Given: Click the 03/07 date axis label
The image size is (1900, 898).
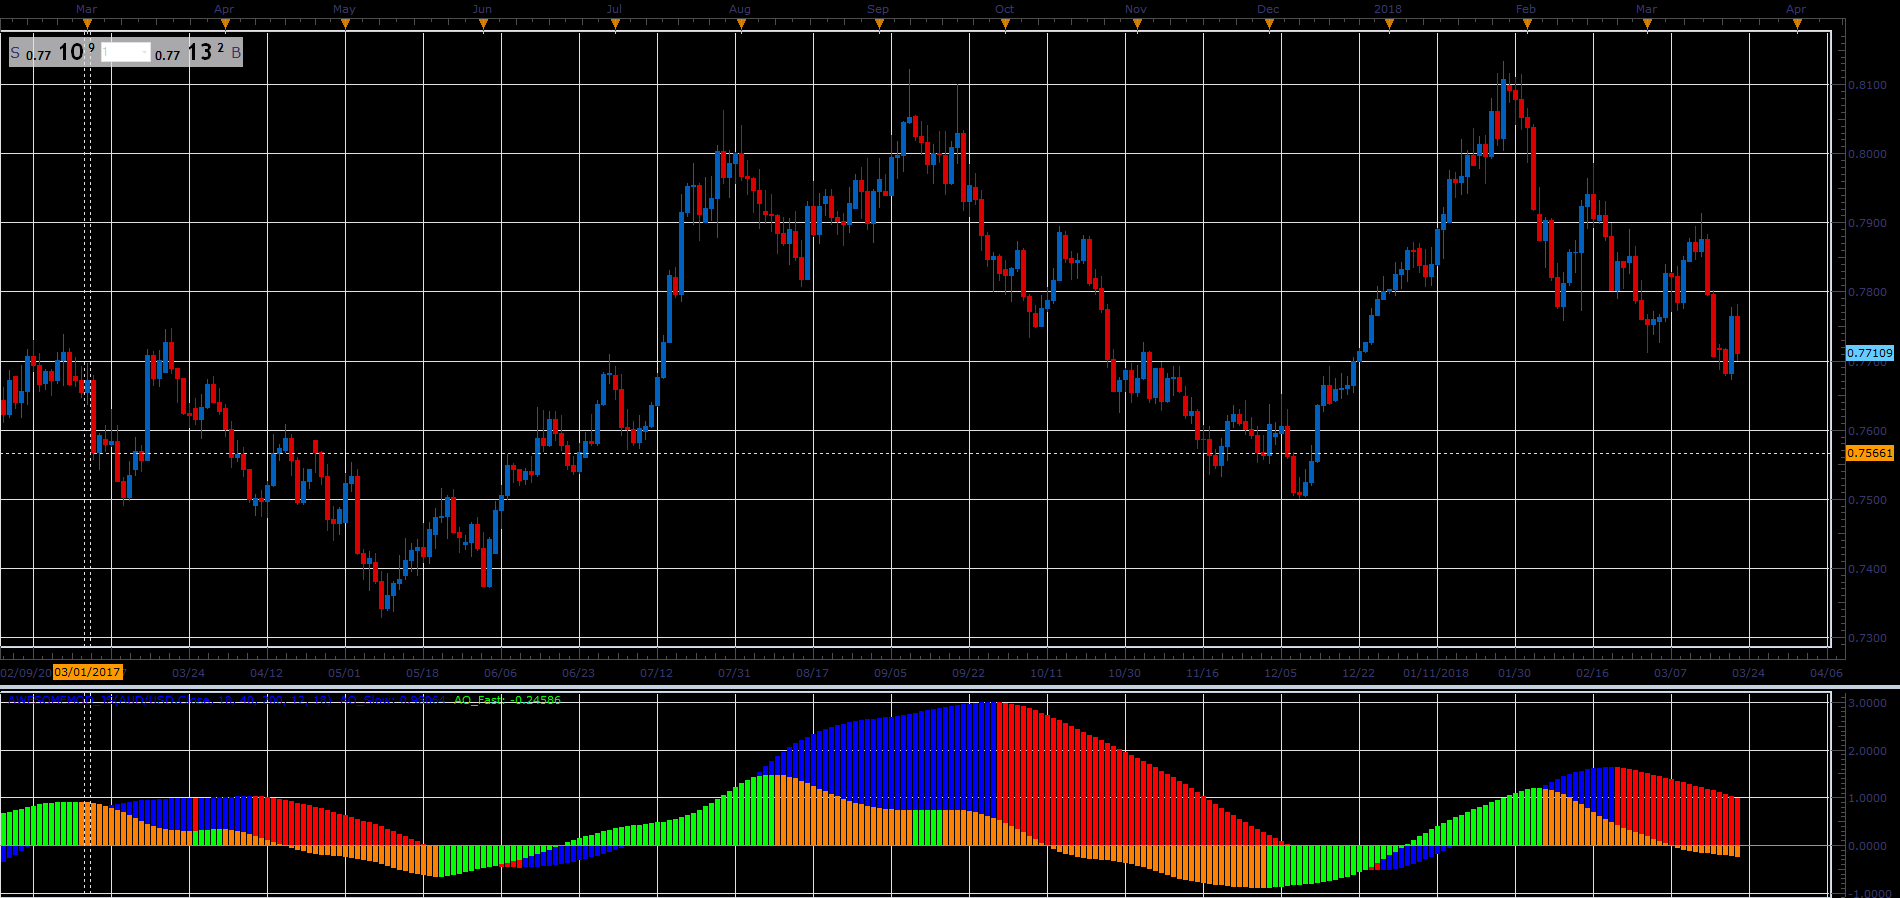Looking at the screenshot, I should tap(1670, 673).
